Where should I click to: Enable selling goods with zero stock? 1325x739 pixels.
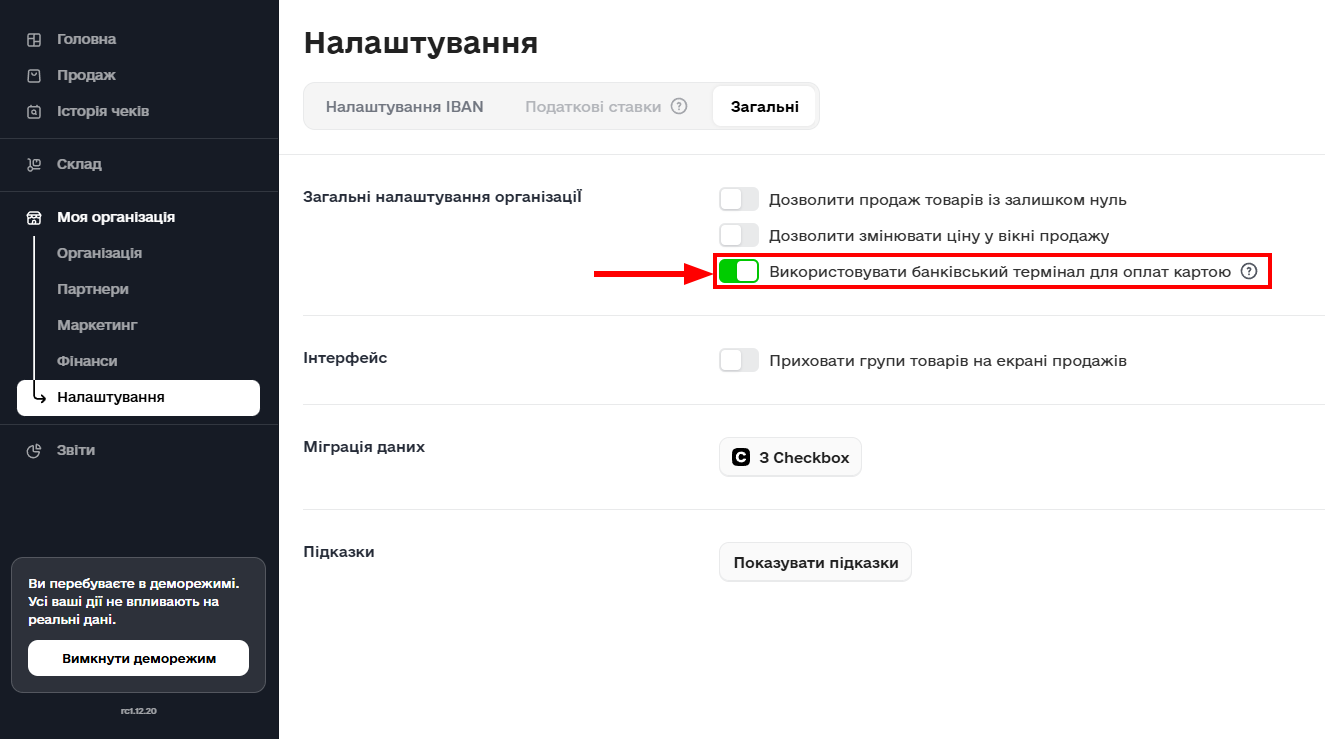[739, 199]
